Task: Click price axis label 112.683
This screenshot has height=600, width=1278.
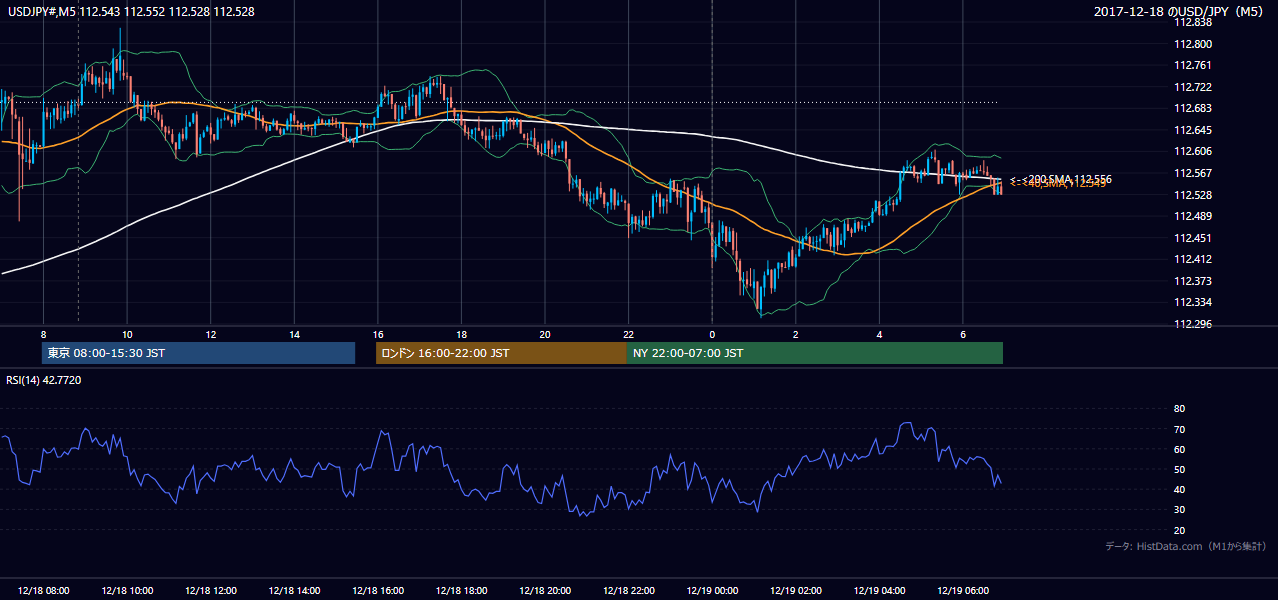Action: pos(1194,109)
